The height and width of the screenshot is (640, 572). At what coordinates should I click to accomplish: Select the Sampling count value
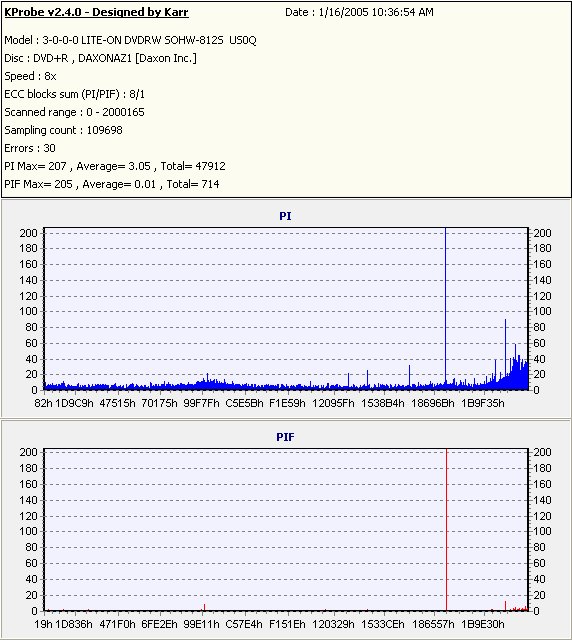point(105,130)
